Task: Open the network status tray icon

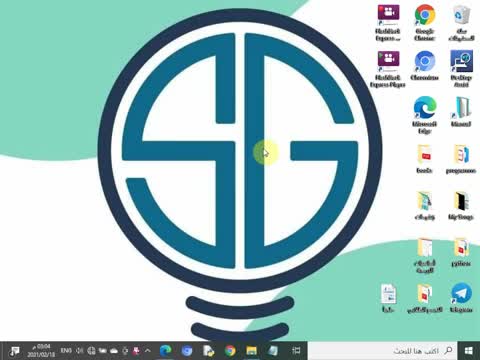Action: (91, 350)
